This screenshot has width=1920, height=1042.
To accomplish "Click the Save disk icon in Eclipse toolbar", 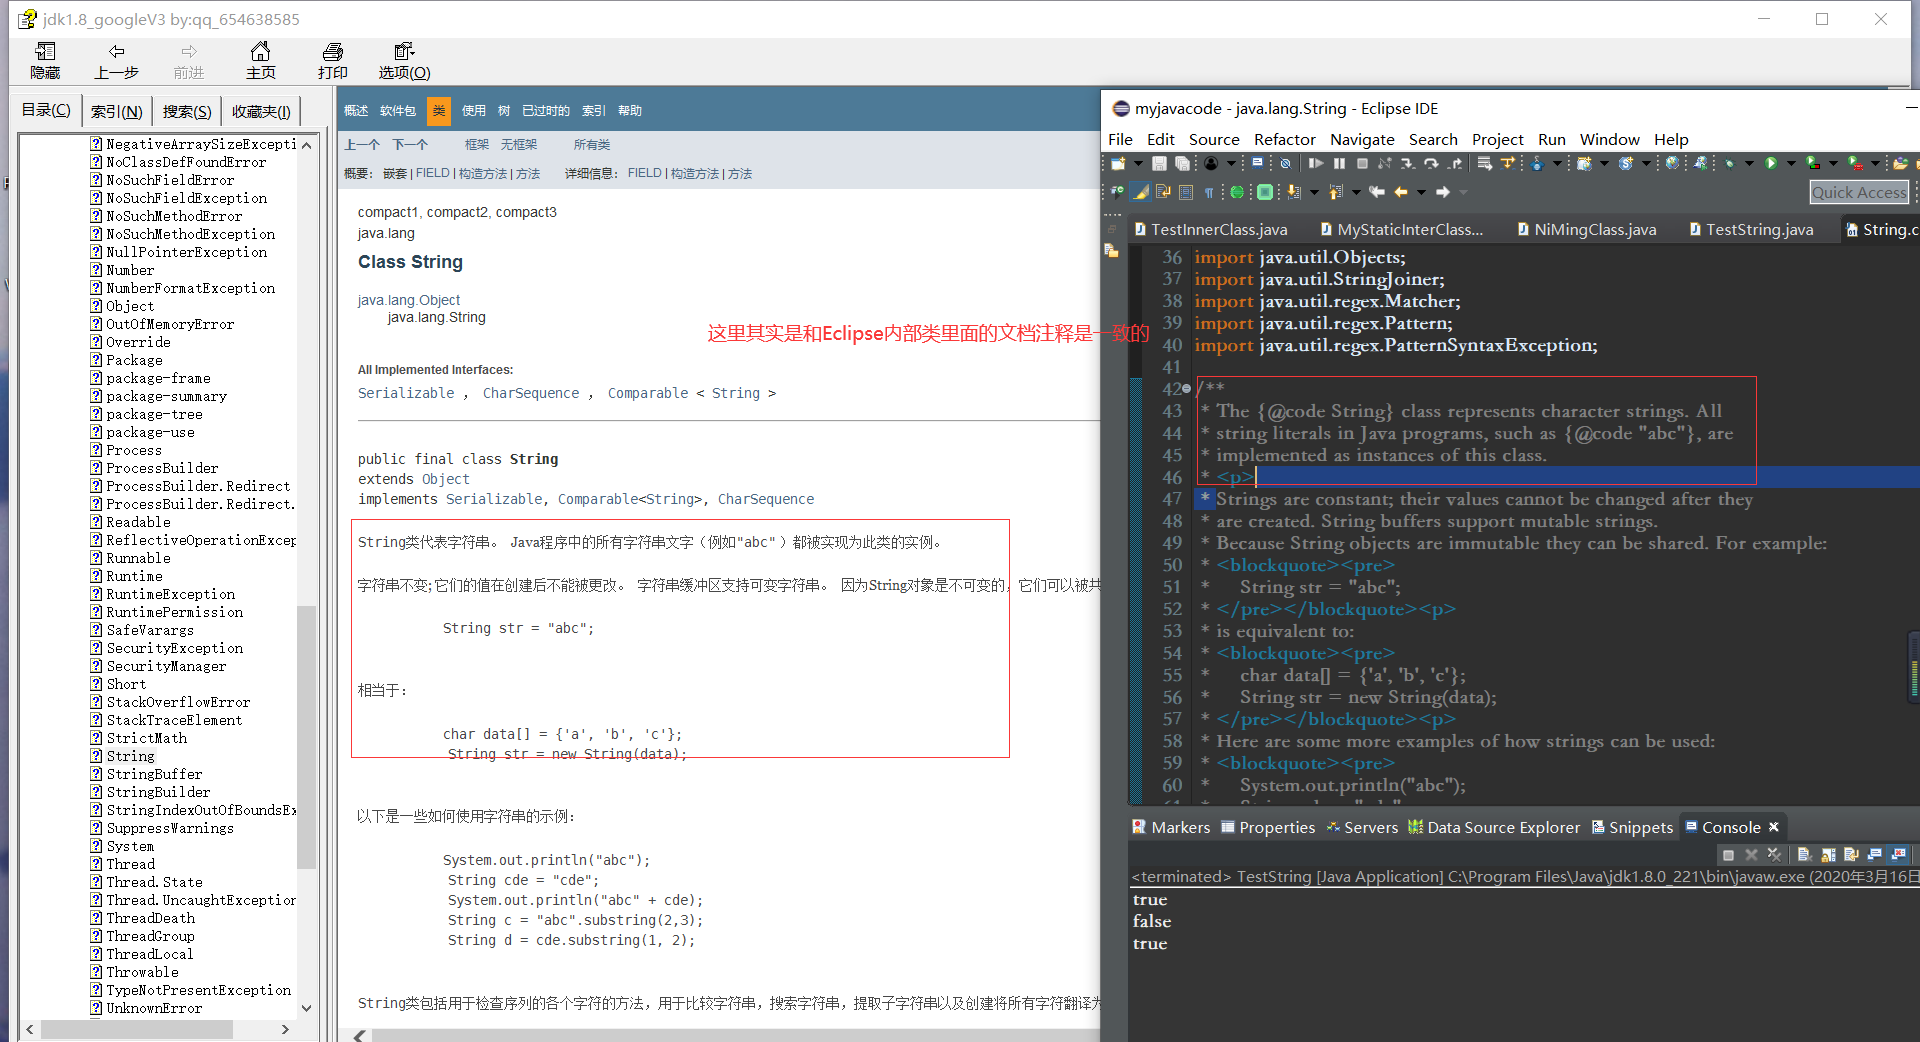I will pyautogui.click(x=1159, y=163).
